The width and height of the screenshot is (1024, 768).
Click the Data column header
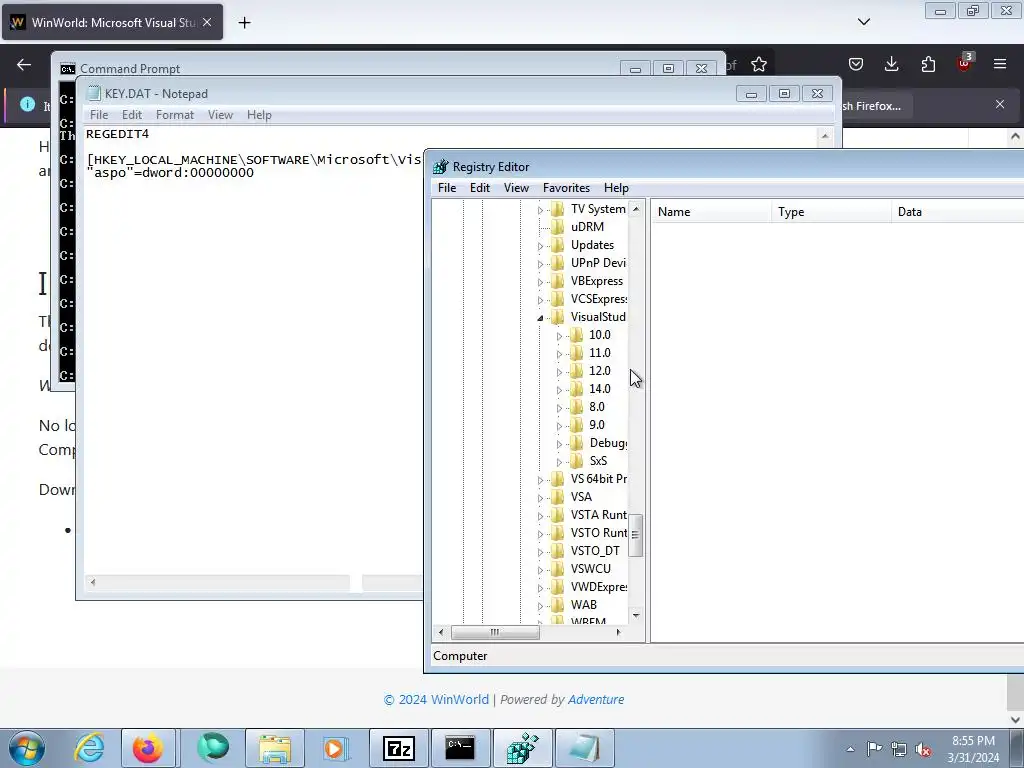[x=957, y=212]
